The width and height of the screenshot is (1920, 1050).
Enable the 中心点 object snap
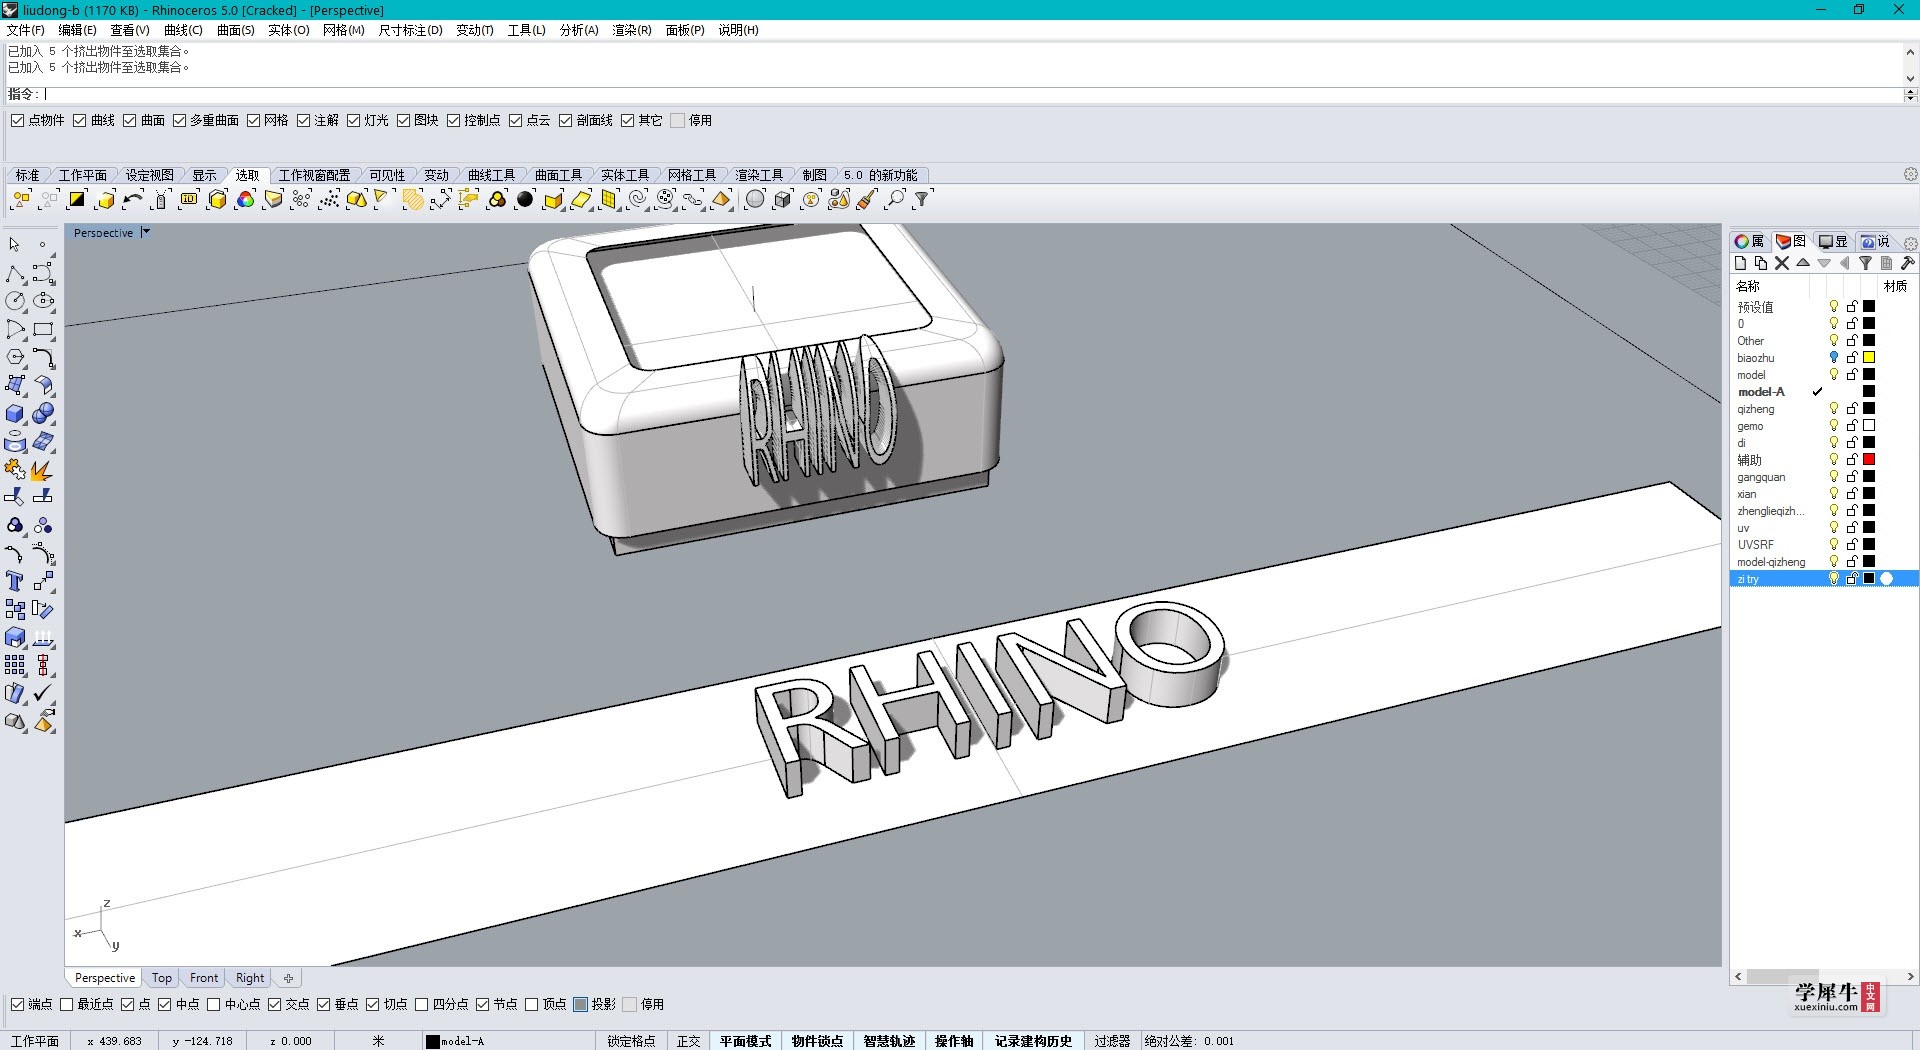click(214, 1004)
